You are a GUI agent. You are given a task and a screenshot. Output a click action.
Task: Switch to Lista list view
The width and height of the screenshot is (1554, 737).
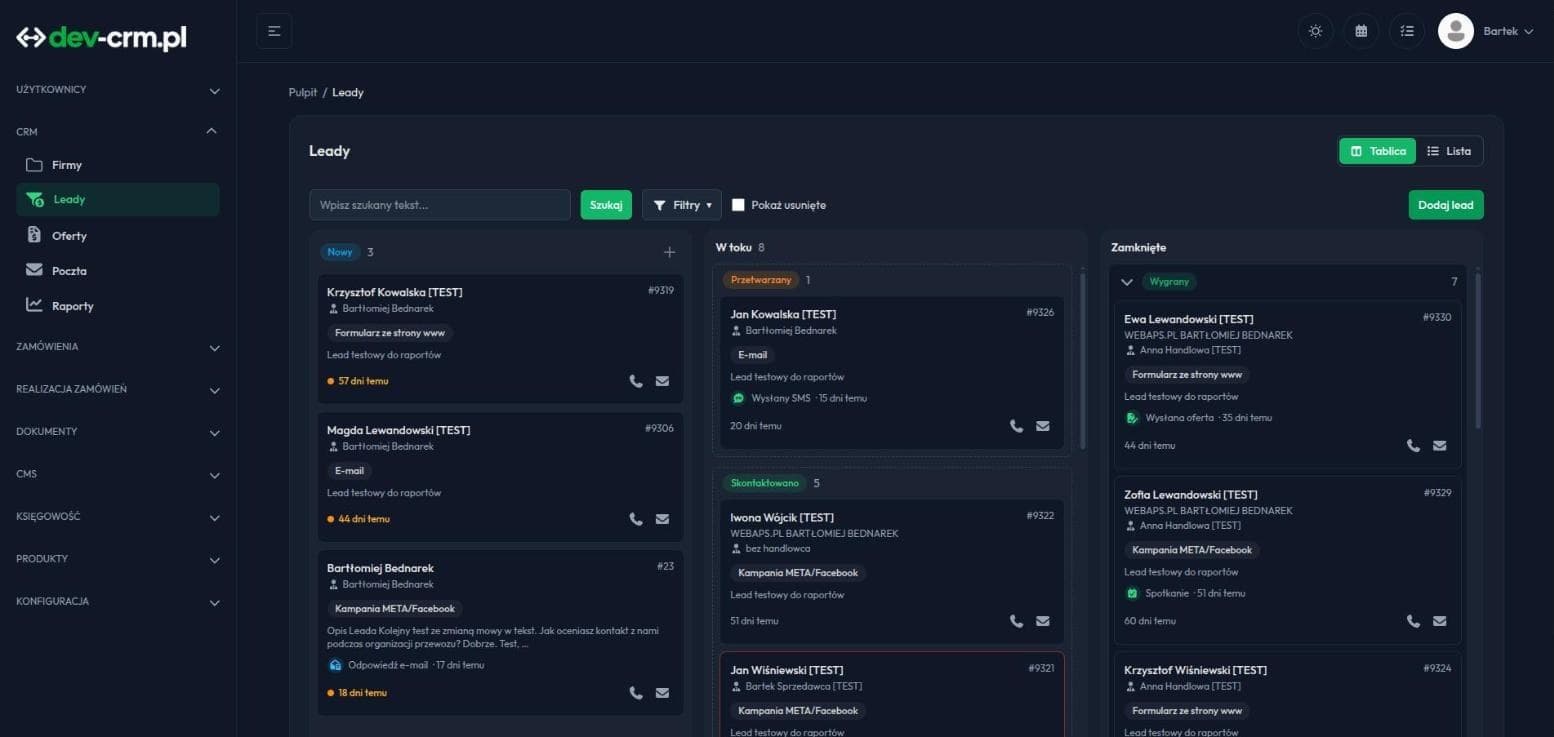click(x=1449, y=151)
